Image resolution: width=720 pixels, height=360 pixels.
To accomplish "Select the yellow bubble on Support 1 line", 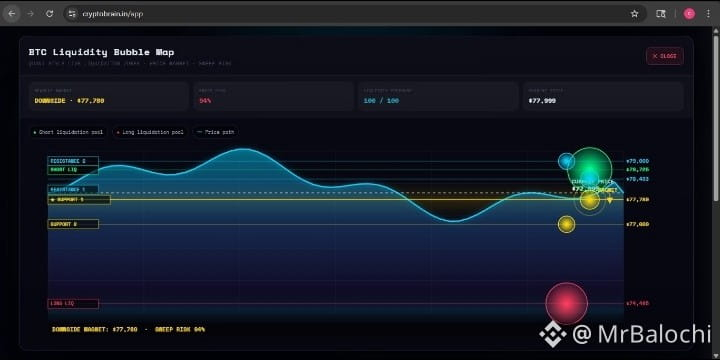I will pos(590,200).
